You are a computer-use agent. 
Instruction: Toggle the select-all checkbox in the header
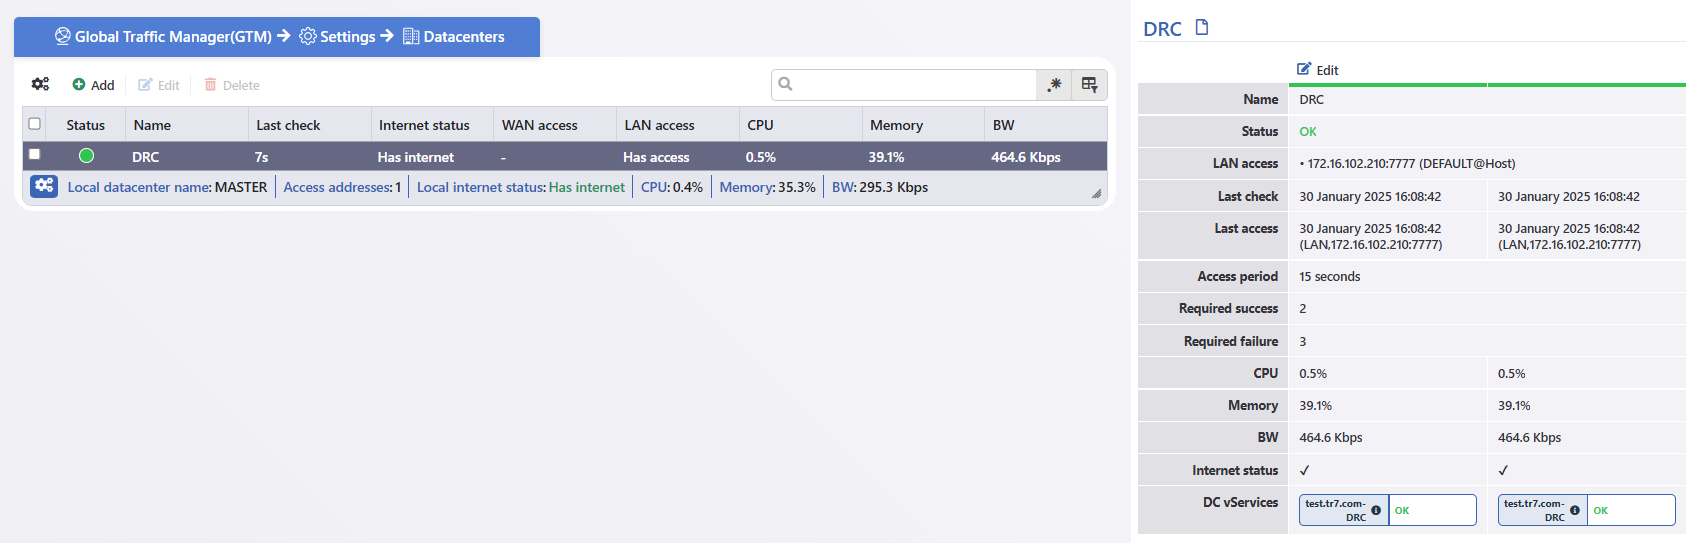(35, 124)
